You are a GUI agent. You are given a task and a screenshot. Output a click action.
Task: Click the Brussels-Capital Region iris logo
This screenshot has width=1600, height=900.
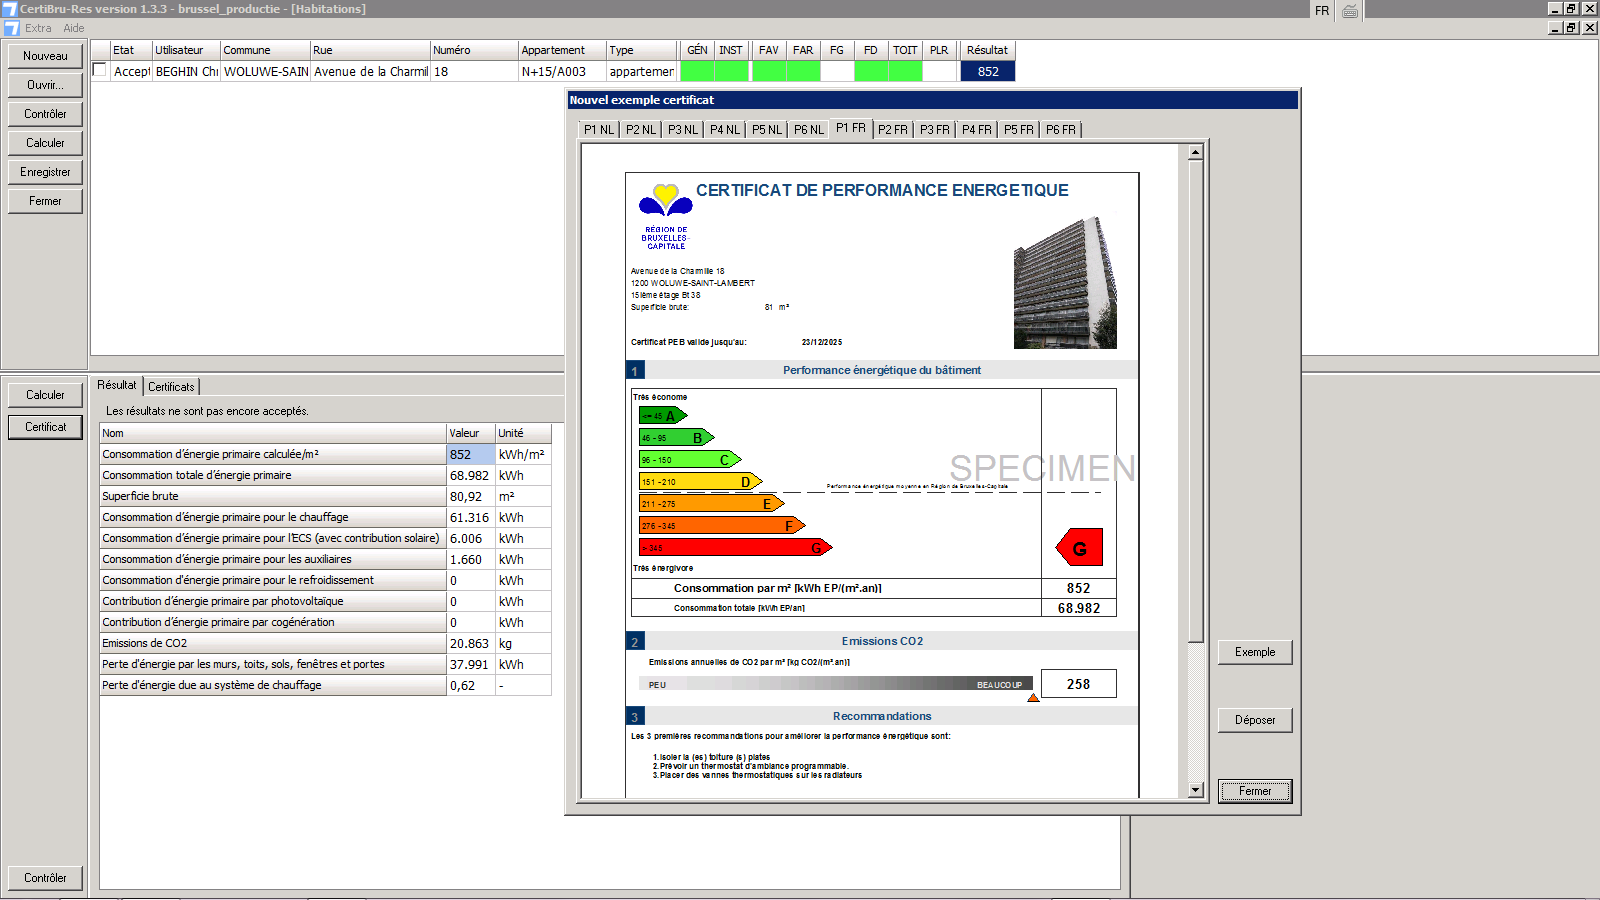click(665, 200)
